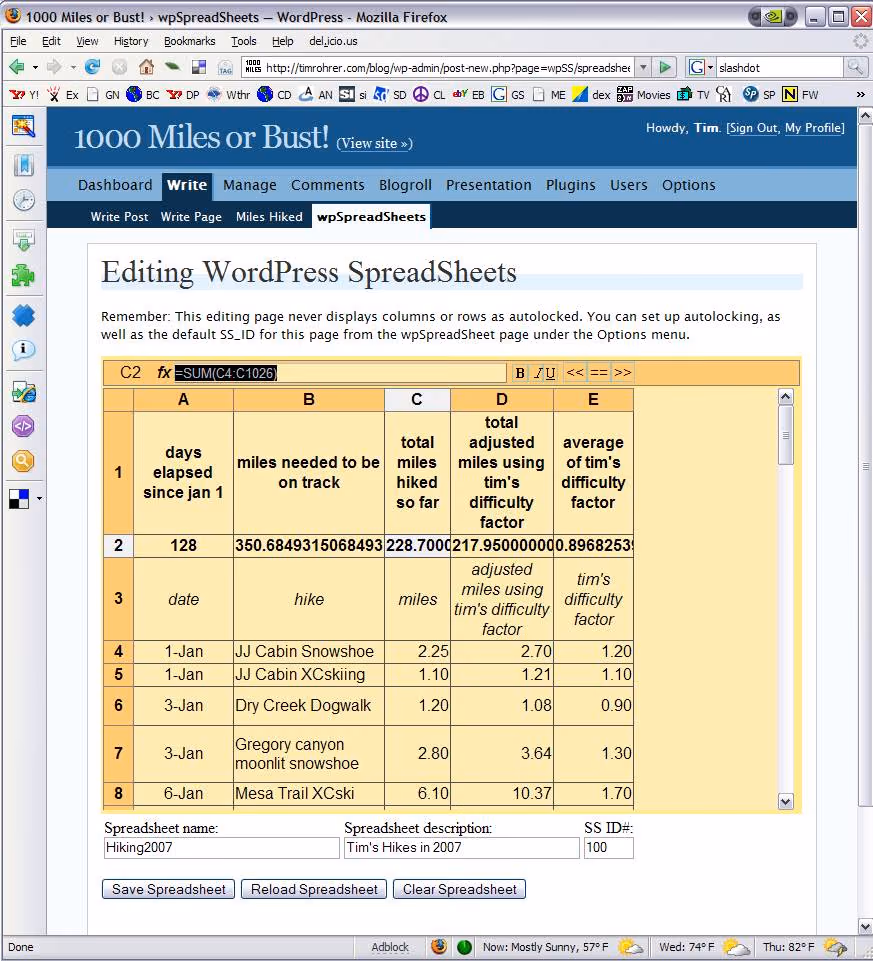This screenshot has height=961, width=873.
Task: Click the green Go arrow beside URL
Action: [665, 67]
